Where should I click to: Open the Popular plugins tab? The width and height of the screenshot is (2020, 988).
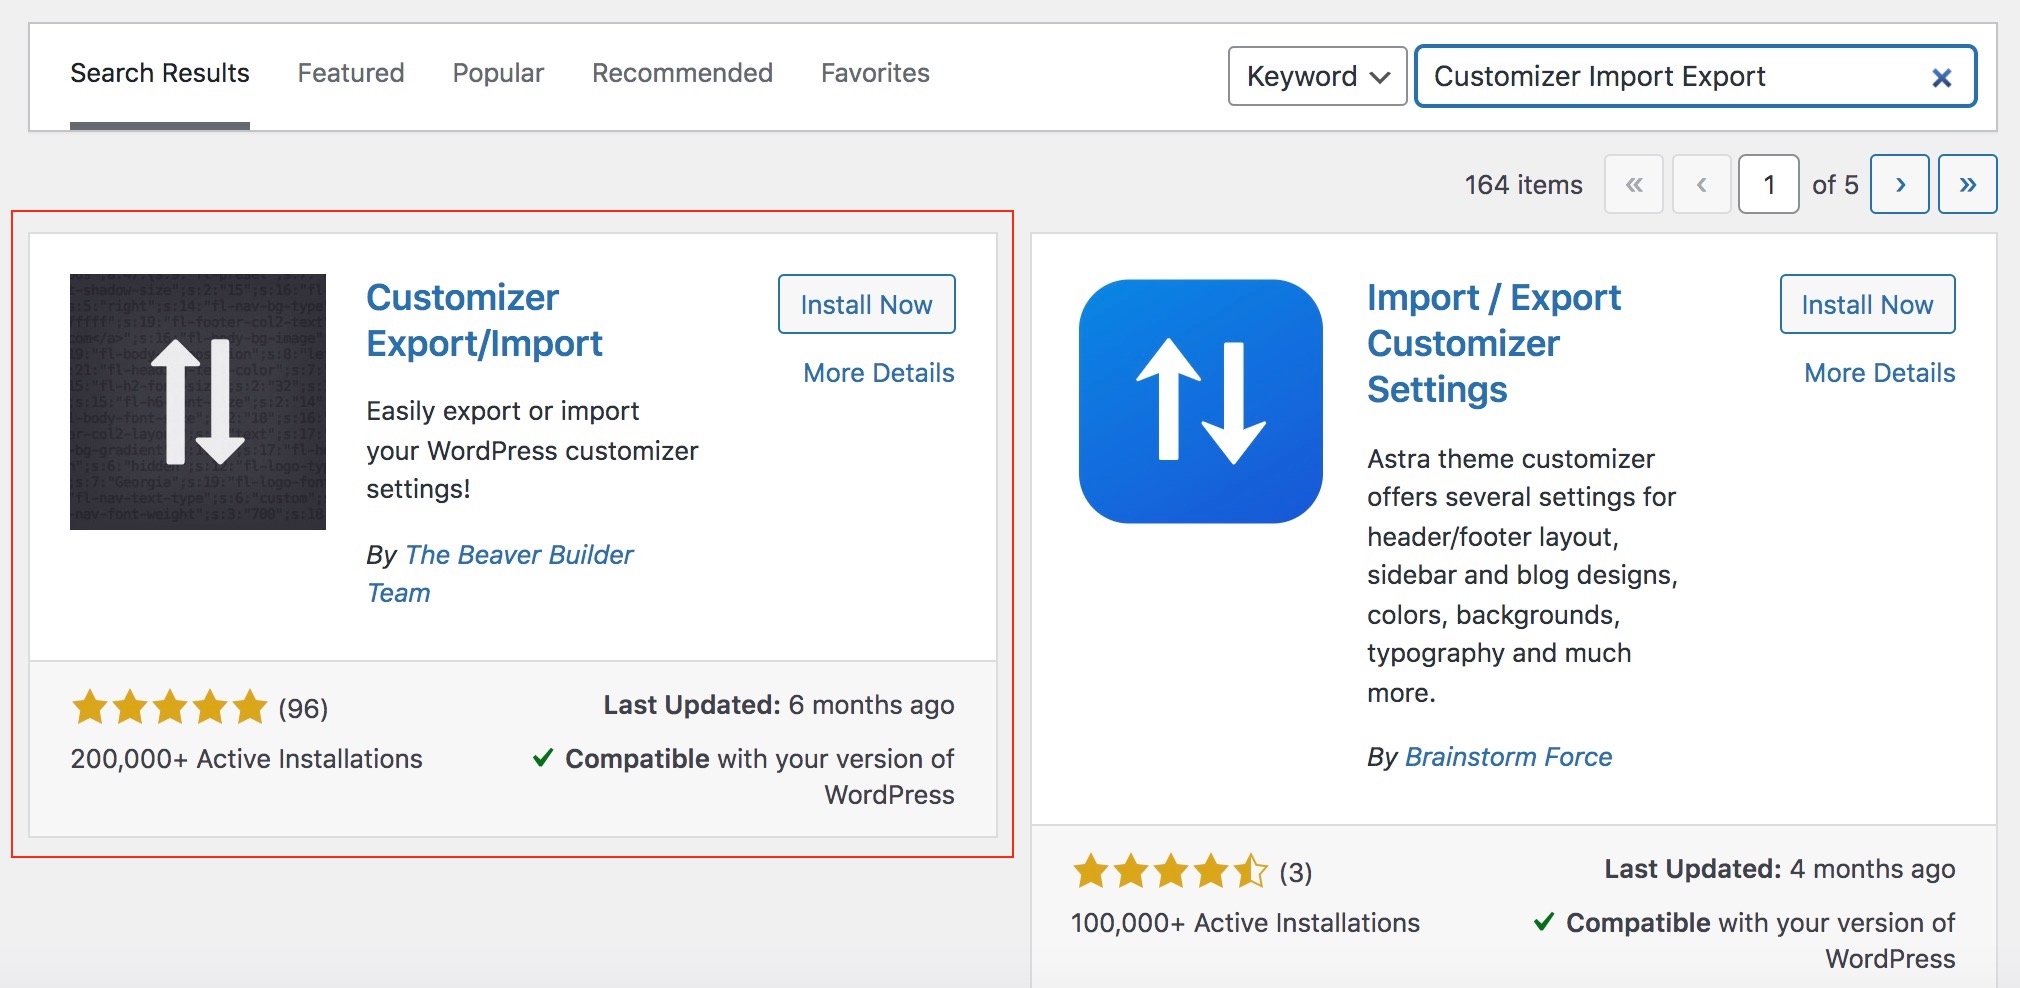click(x=498, y=73)
